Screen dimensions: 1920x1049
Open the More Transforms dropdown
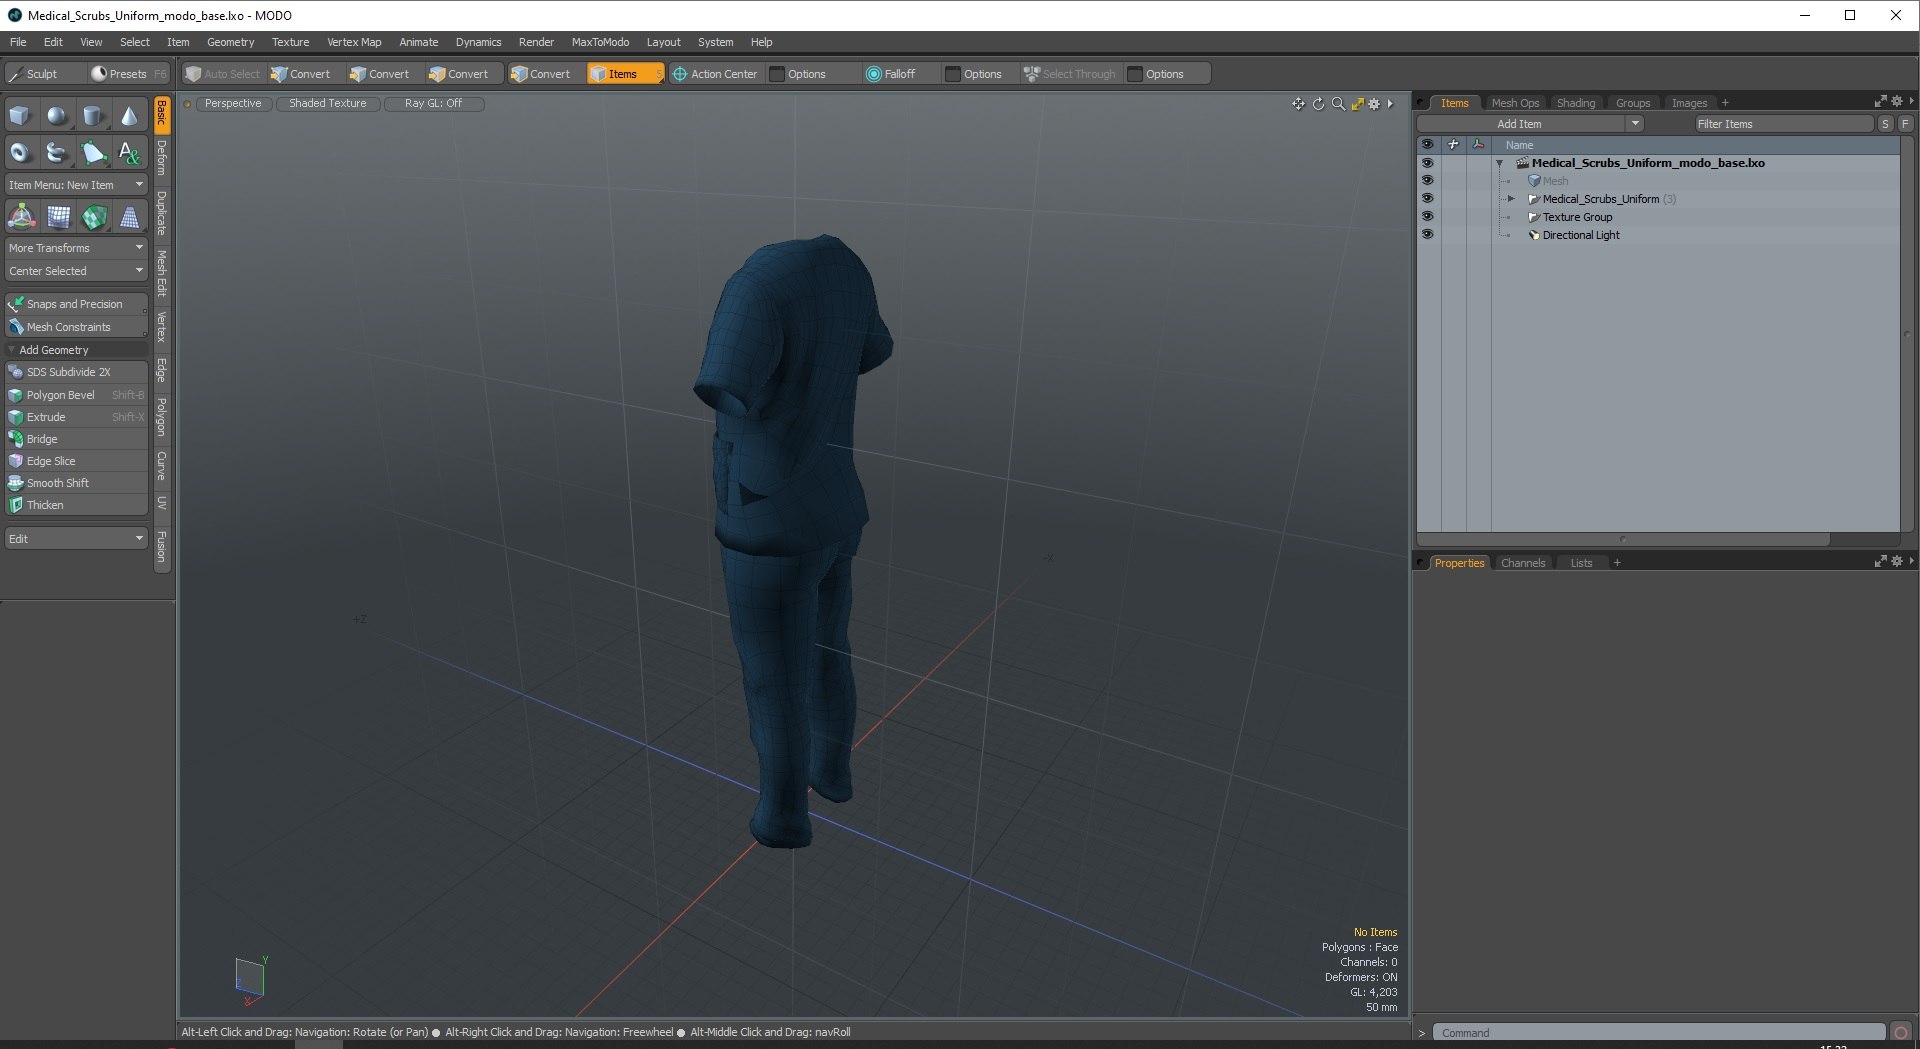click(x=76, y=248)
